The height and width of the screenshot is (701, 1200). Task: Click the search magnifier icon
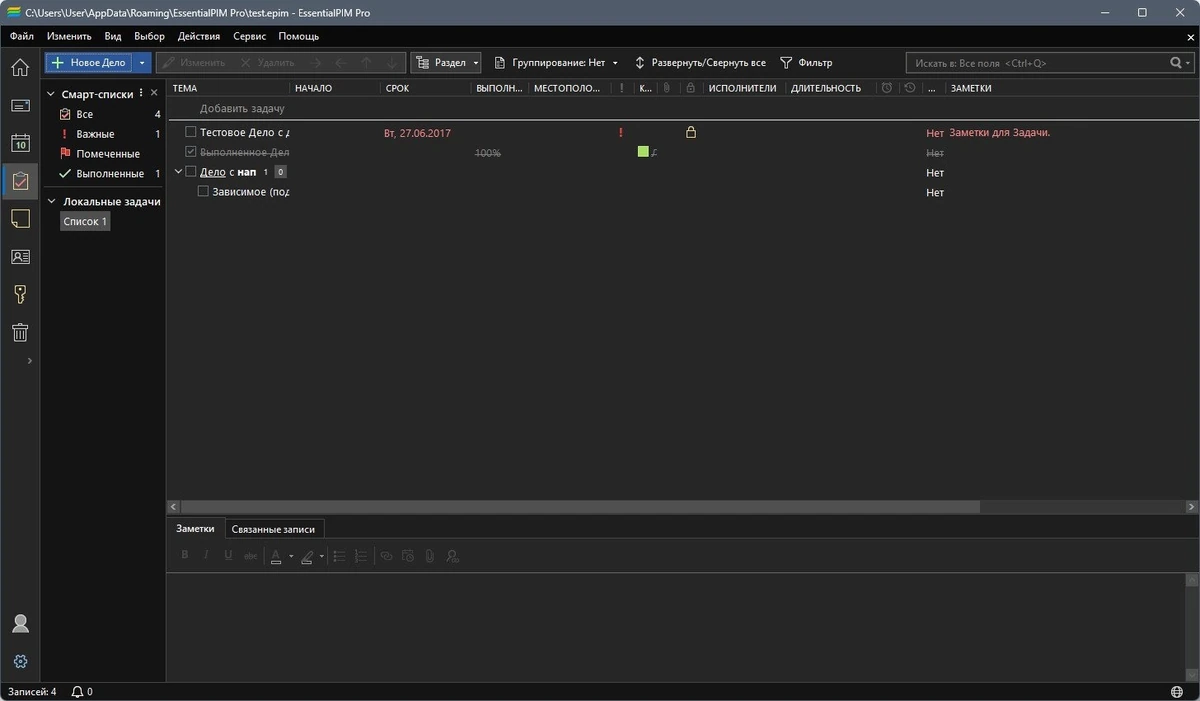click(1176, 63)
